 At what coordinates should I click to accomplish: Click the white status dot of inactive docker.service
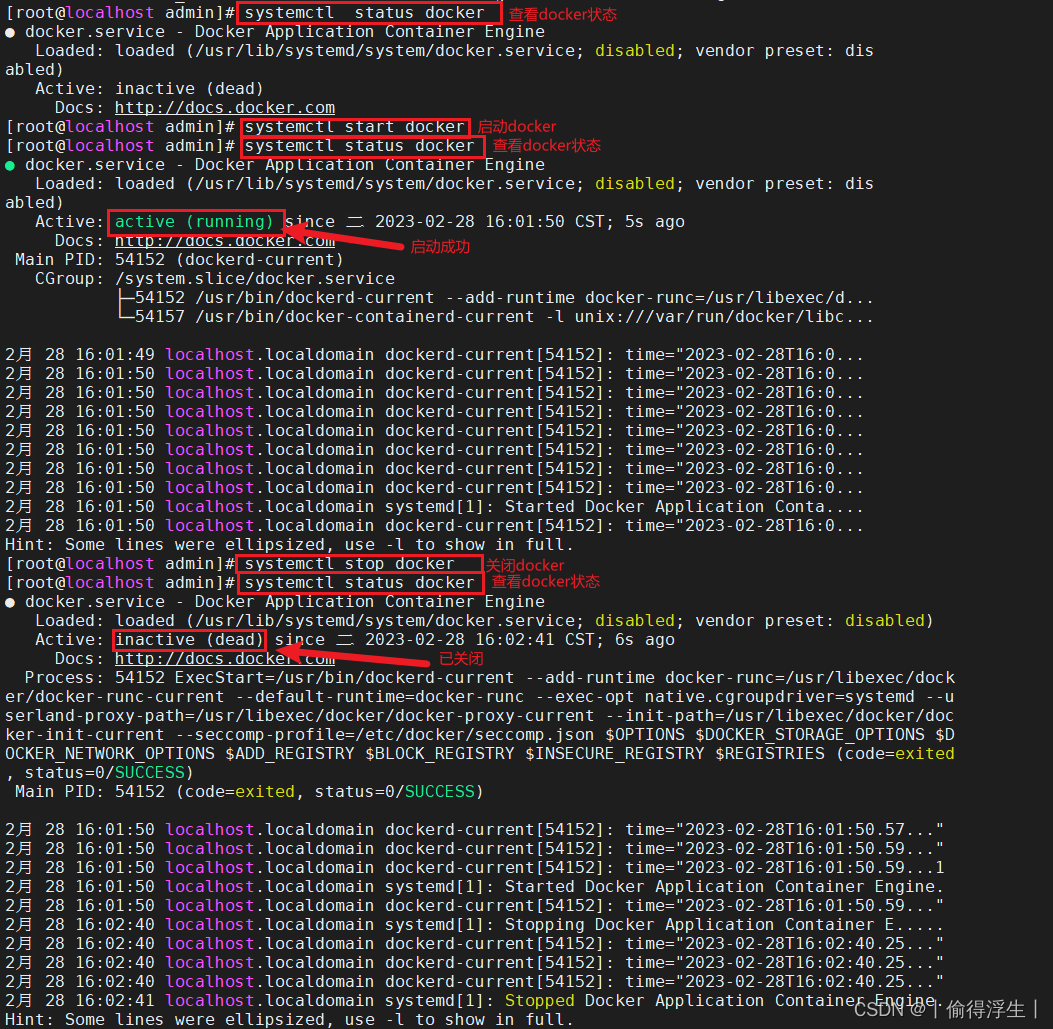[10, 31]
